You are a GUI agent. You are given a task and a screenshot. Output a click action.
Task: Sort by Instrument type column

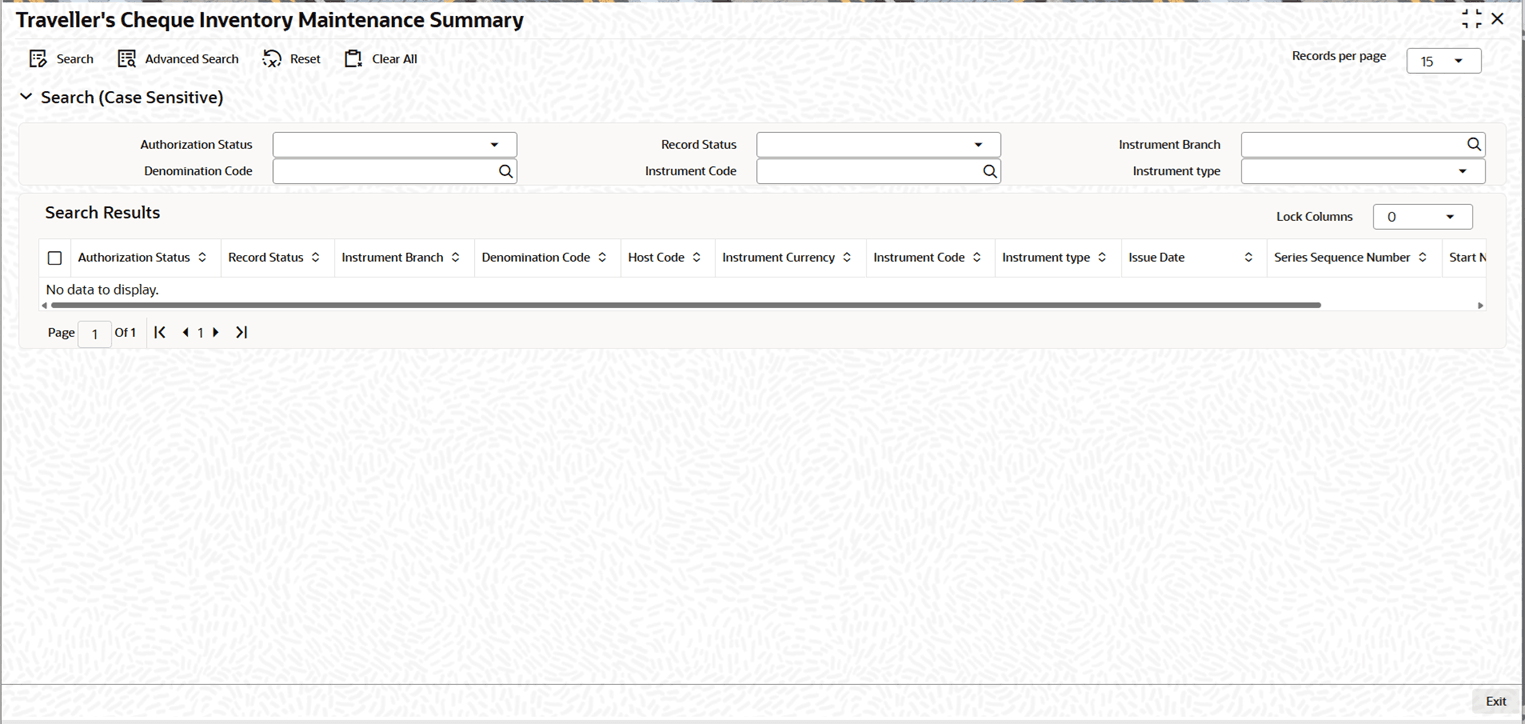pos(1102,258)
